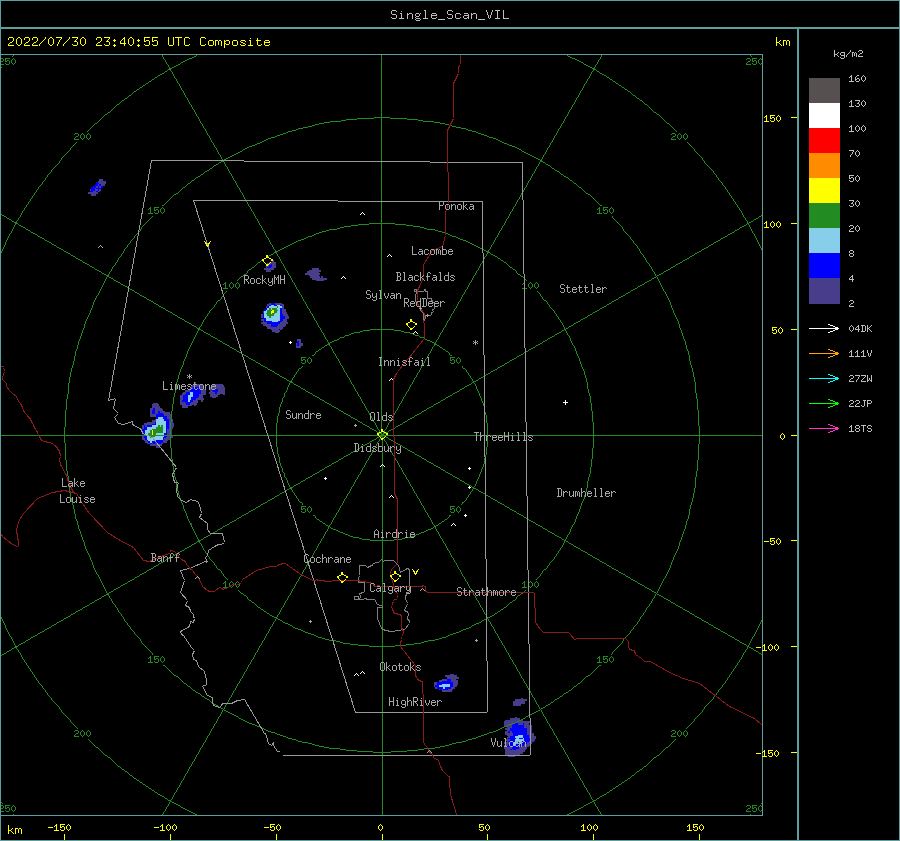Click the cyan 27ZW arrow icon
This screenshot has height=841, width=900.
click(824, 378)
